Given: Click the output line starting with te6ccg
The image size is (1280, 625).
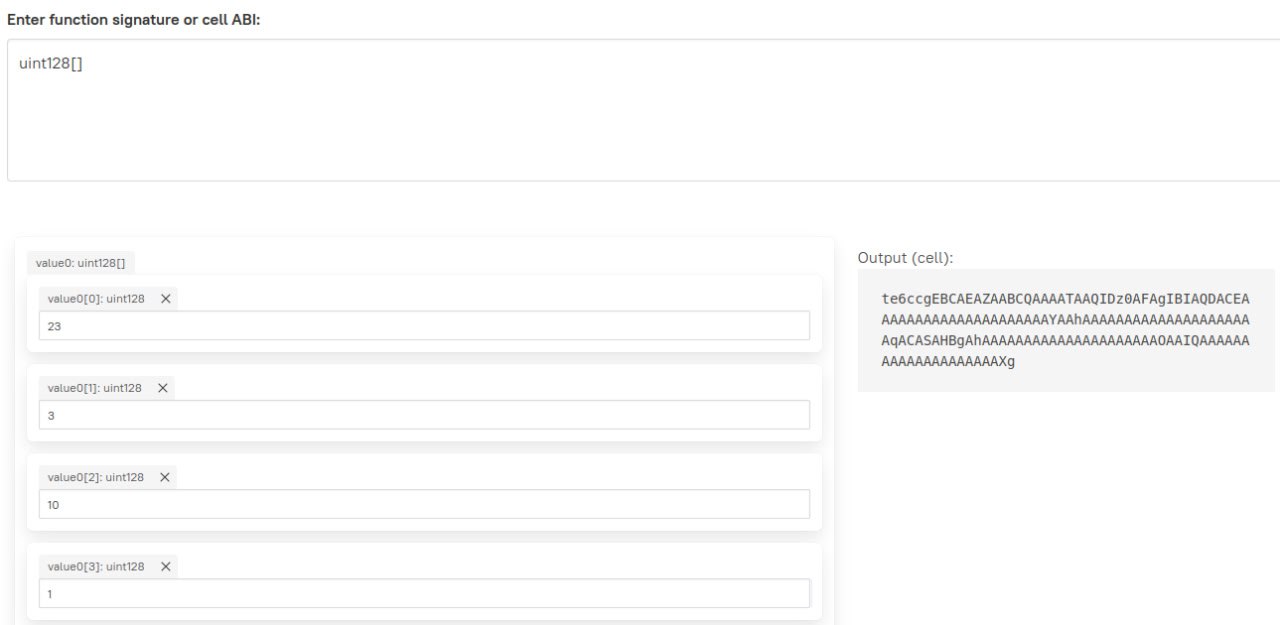Looking at the screenshot, I should pos(1065,299).
